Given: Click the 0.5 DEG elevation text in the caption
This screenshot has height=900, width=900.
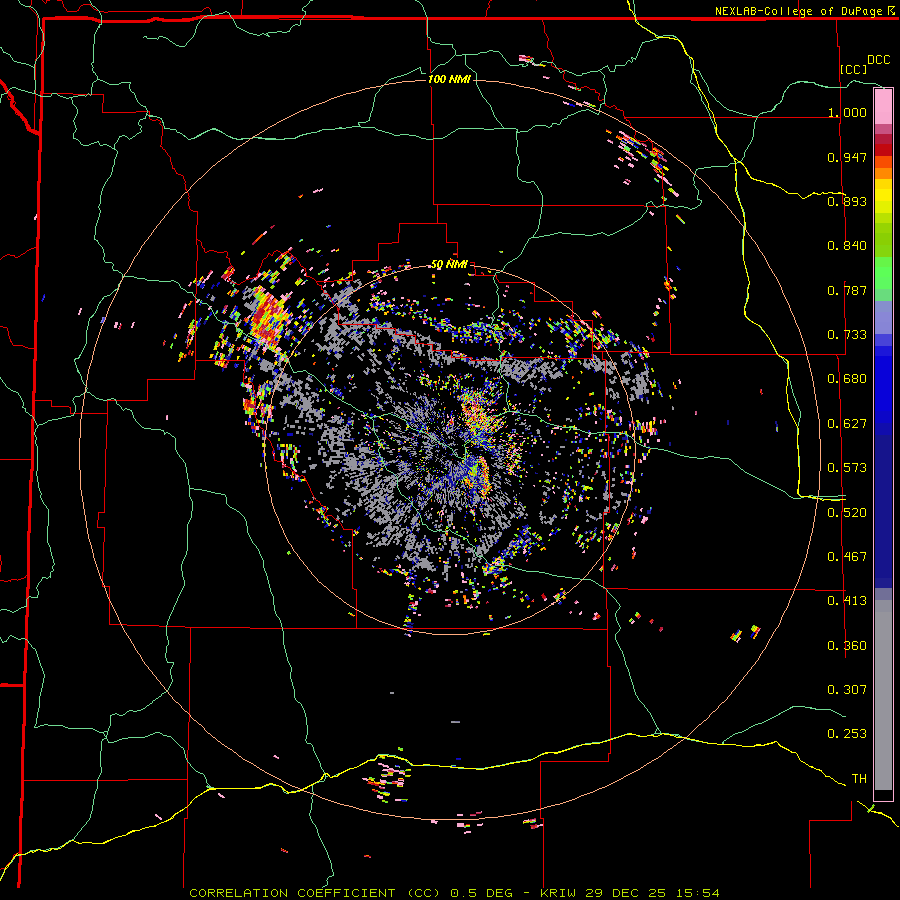Looking at the screenshot, I should (x=481, y=893).
